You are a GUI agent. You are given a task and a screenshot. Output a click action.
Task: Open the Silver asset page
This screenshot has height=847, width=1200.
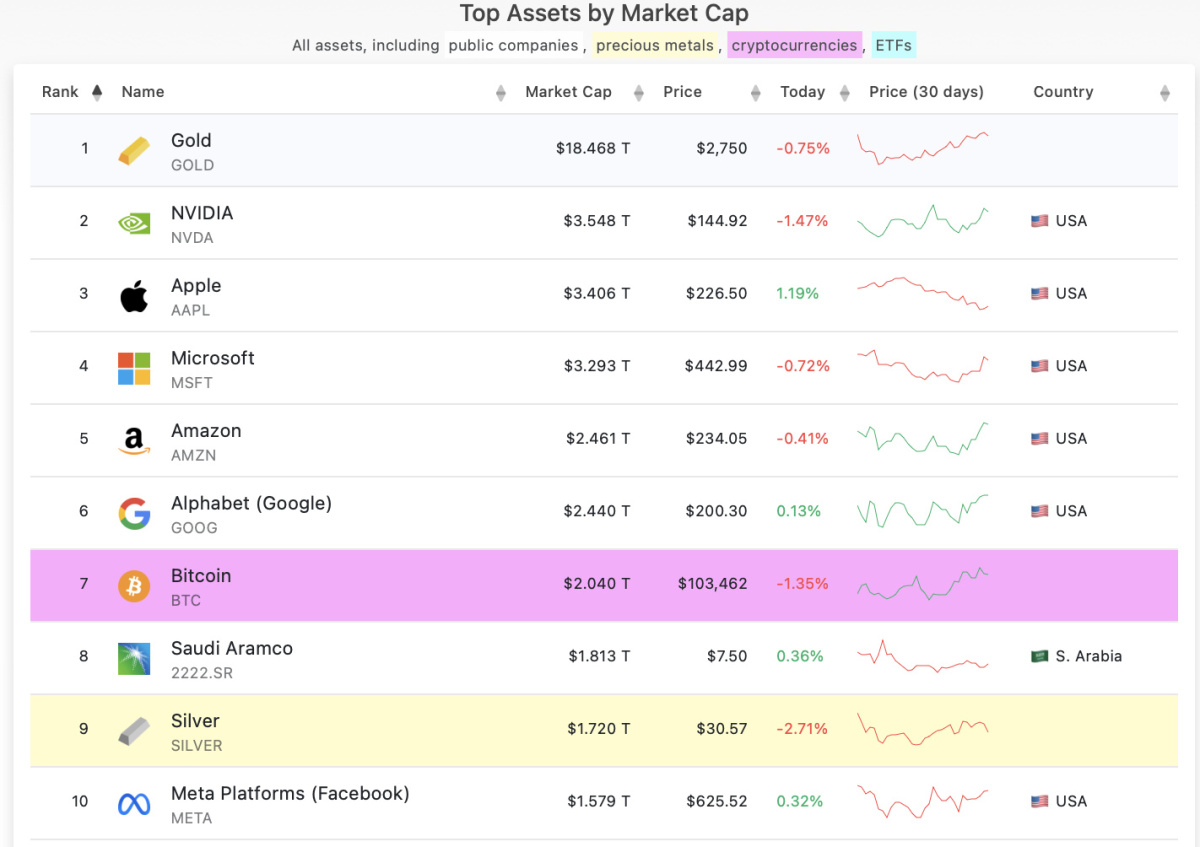click(x=195, y=721)
